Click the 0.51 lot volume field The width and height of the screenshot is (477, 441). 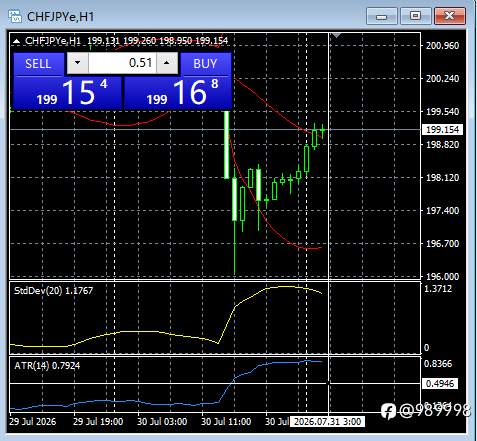point(122,63)
